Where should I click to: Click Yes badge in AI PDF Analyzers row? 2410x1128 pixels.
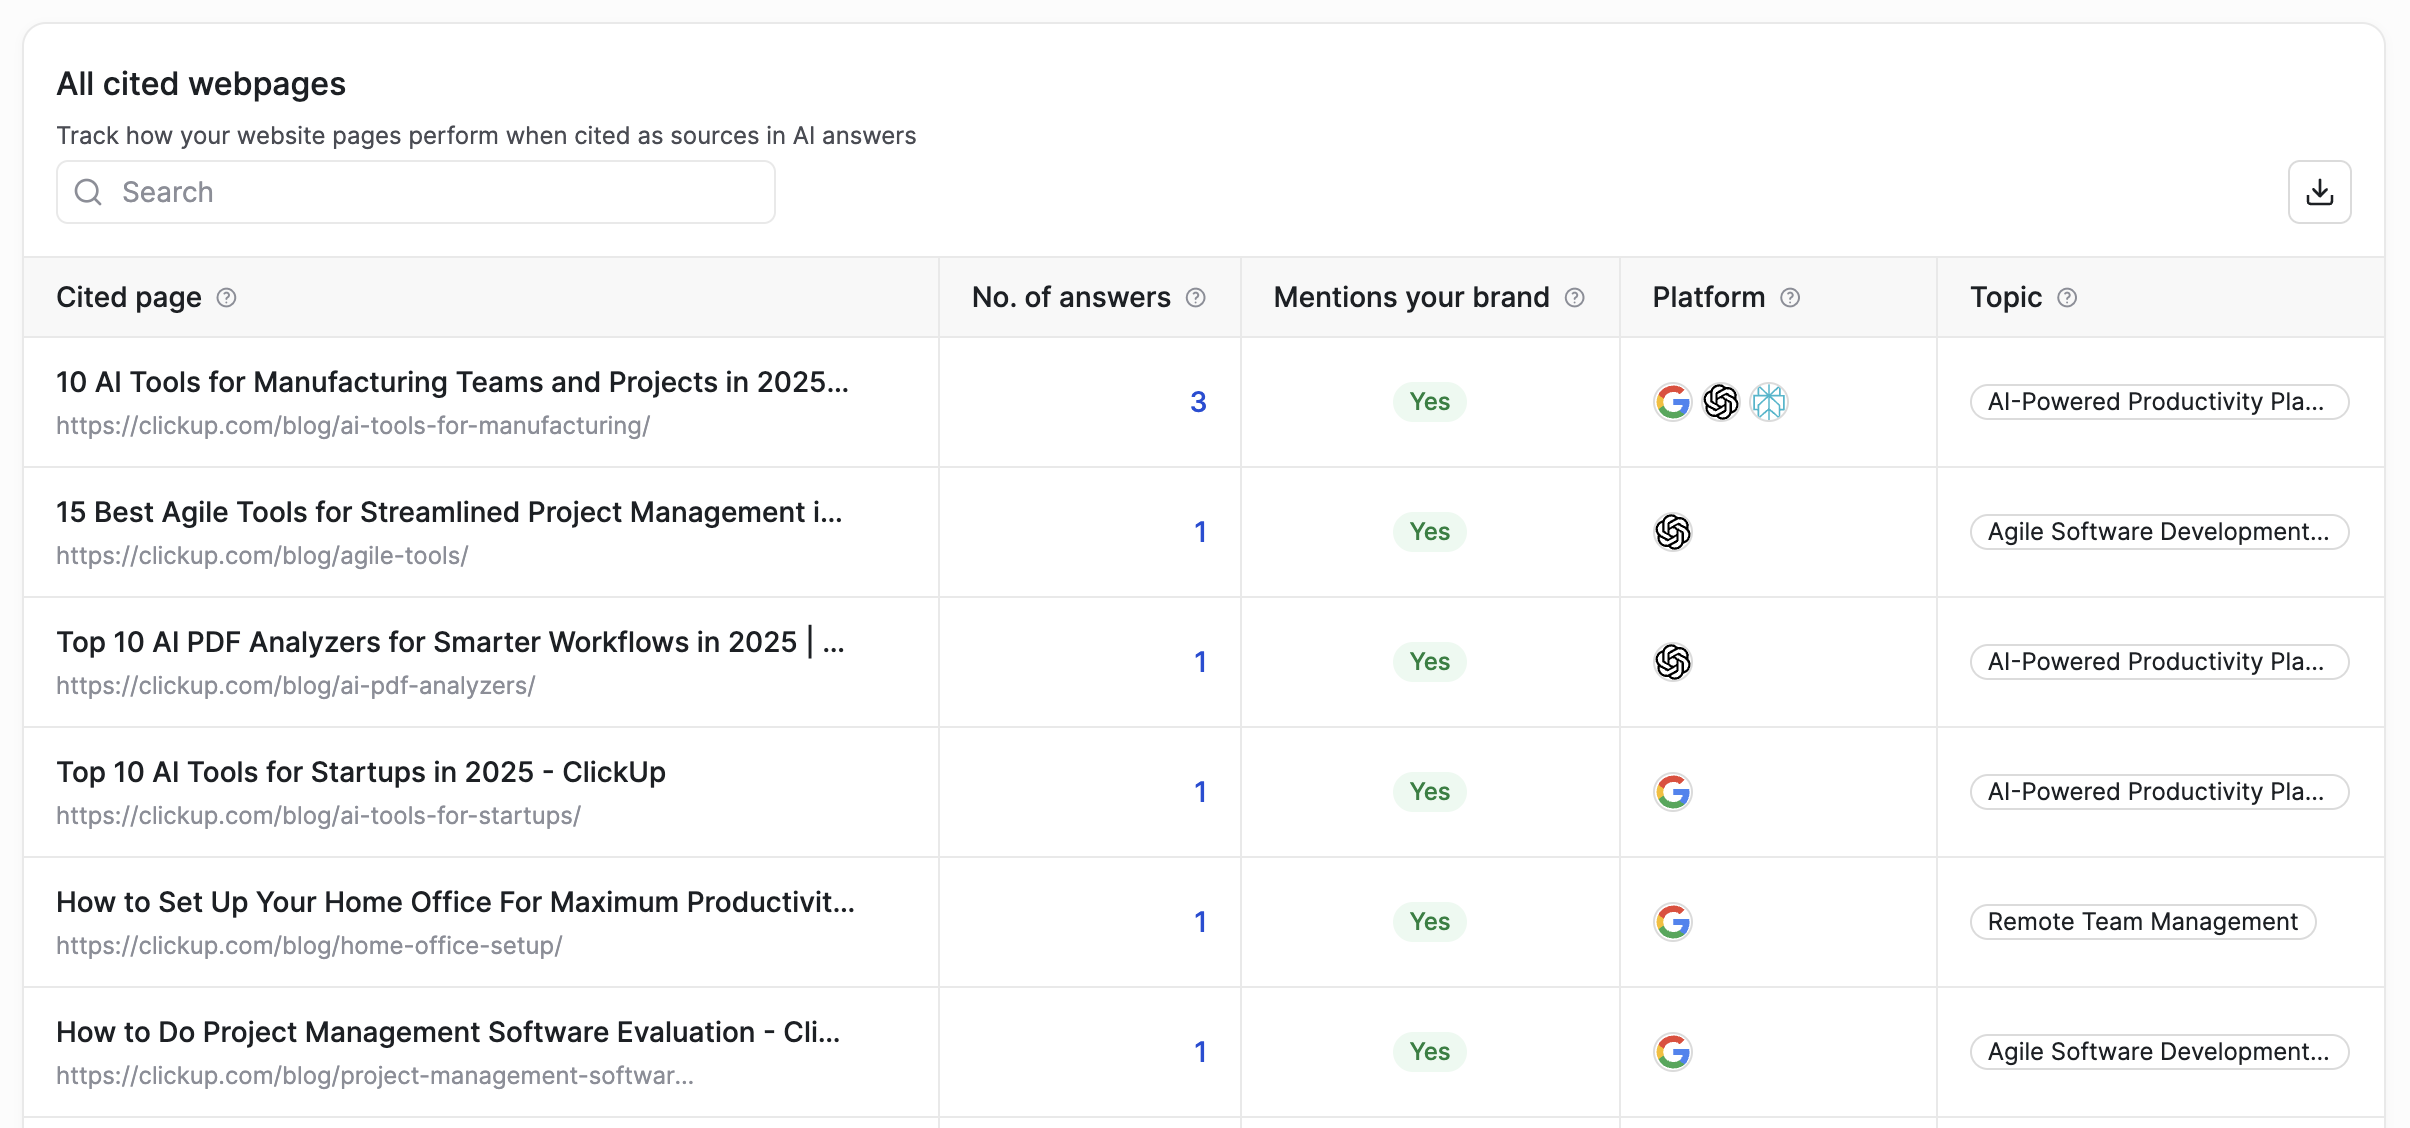coord(1430,662)
